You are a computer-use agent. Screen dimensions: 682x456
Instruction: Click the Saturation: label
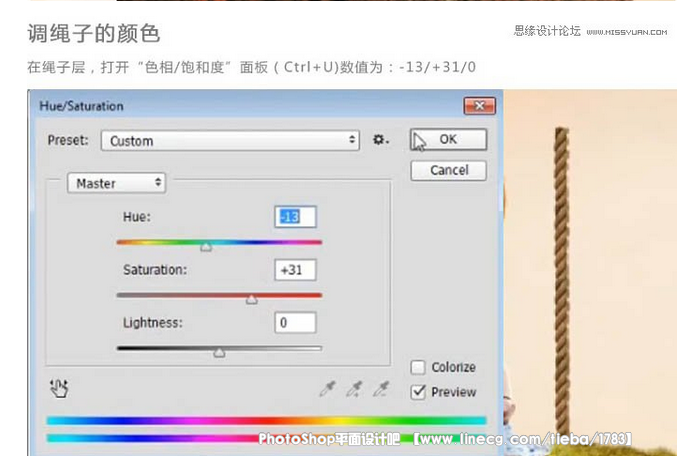[x=155, y=270]
